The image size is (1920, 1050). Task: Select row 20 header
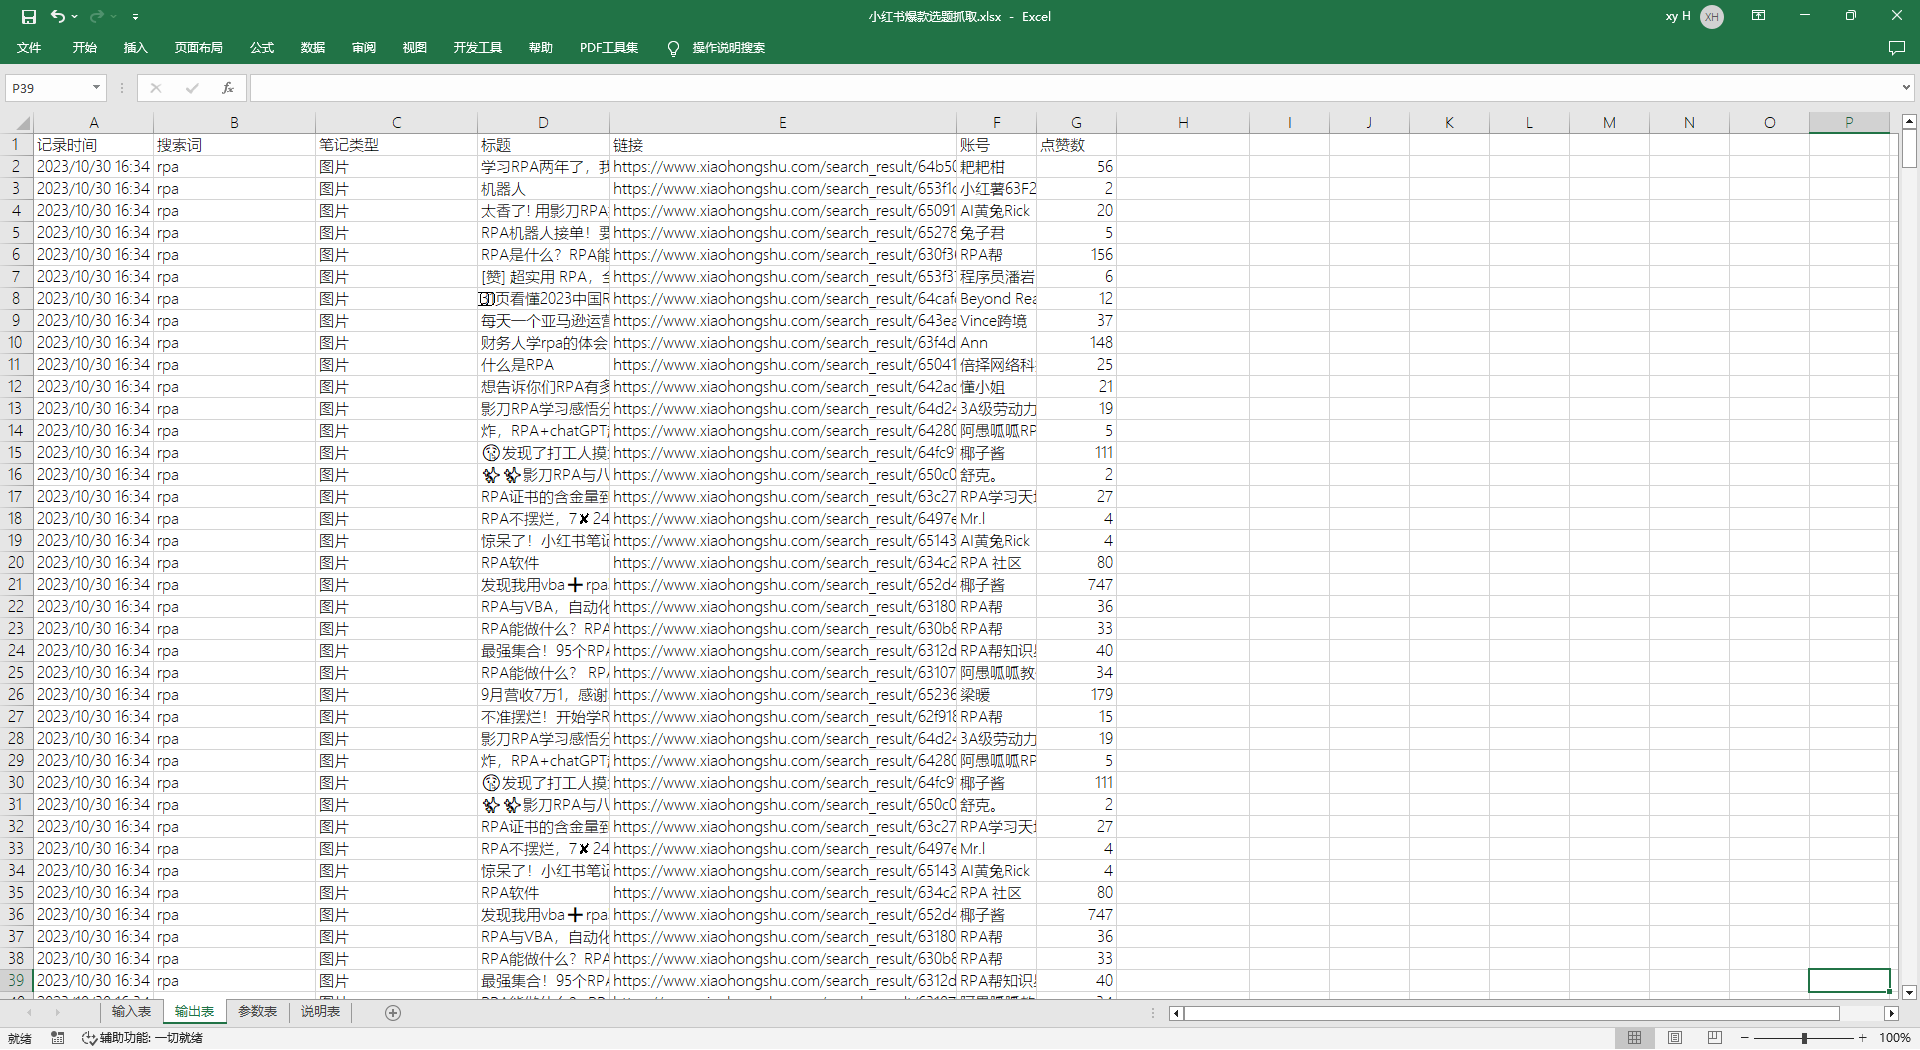[16, 562]
